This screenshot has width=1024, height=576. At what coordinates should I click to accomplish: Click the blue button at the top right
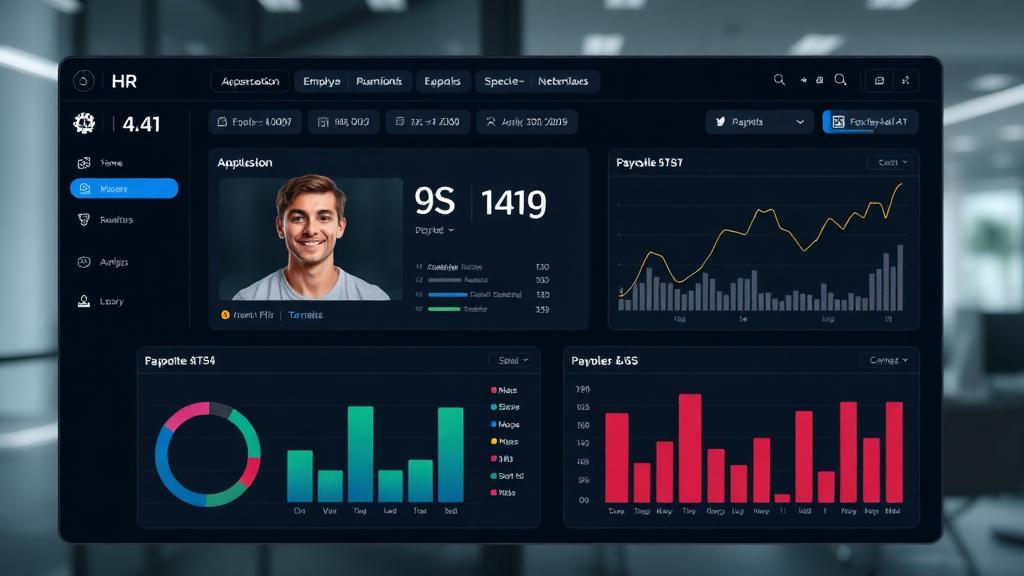(871, 121)
